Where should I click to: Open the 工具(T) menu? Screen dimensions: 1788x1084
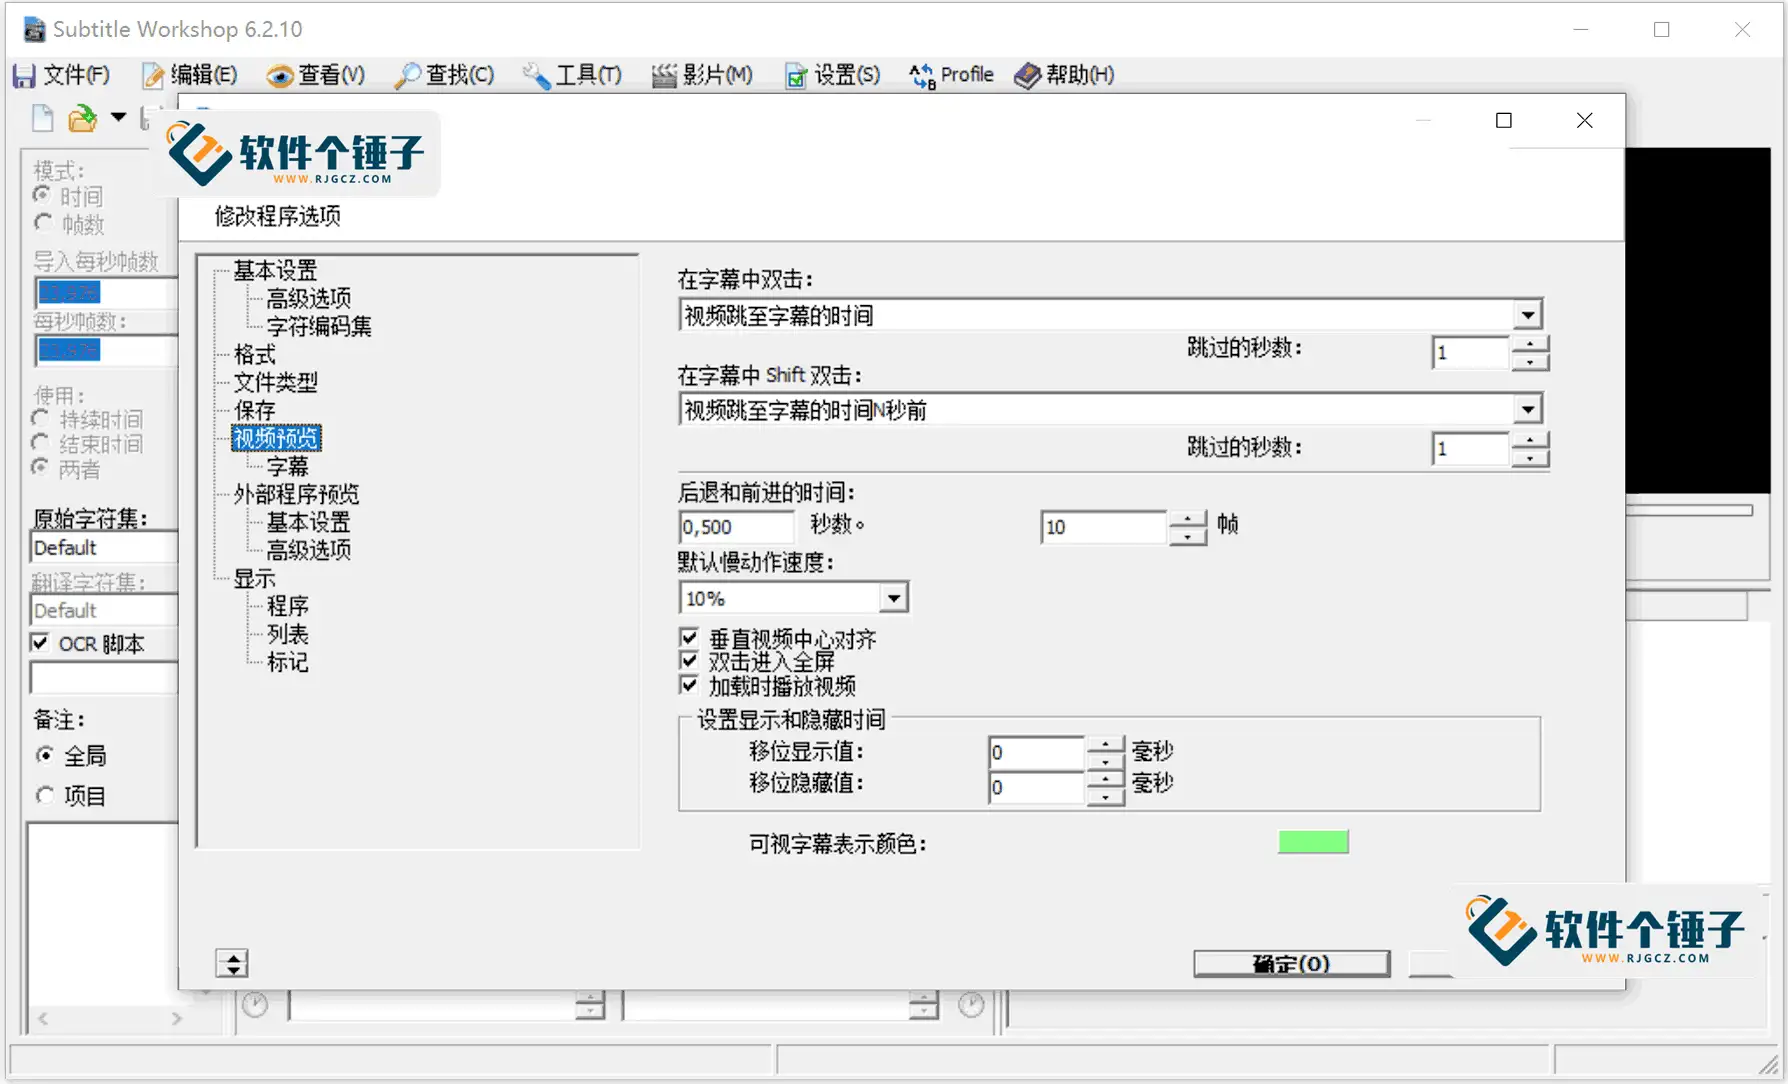pos(572,75)
